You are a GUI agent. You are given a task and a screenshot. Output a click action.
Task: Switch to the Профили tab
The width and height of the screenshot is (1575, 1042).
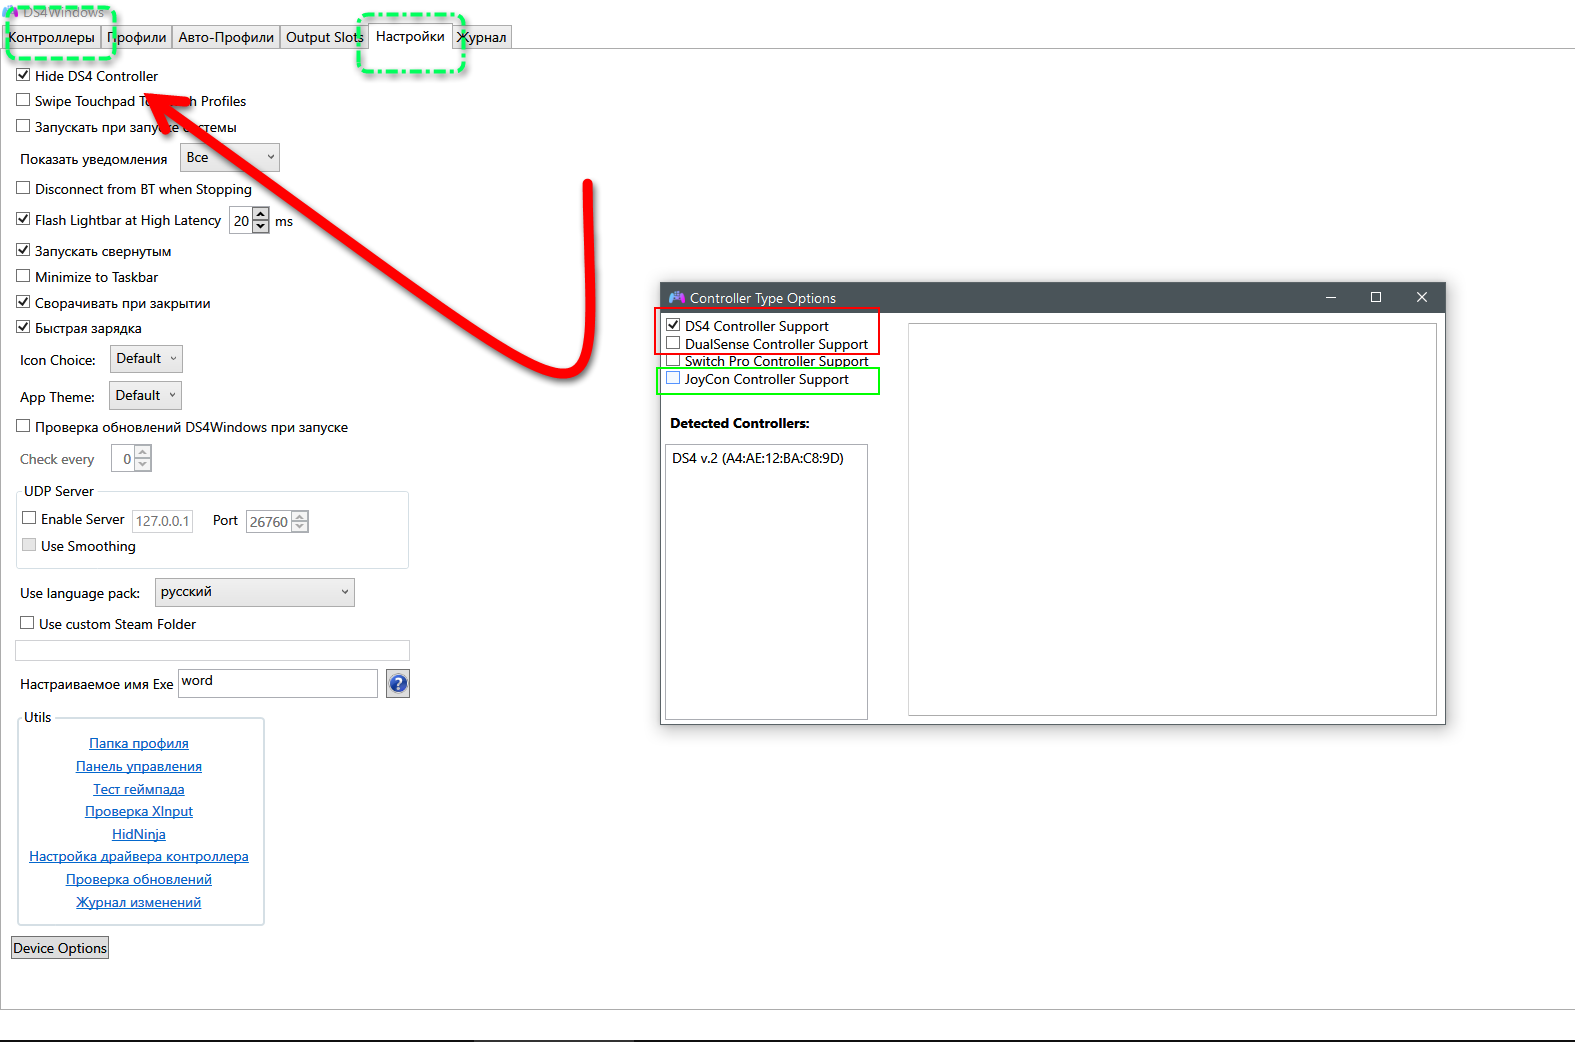click(x=137, y=37)
